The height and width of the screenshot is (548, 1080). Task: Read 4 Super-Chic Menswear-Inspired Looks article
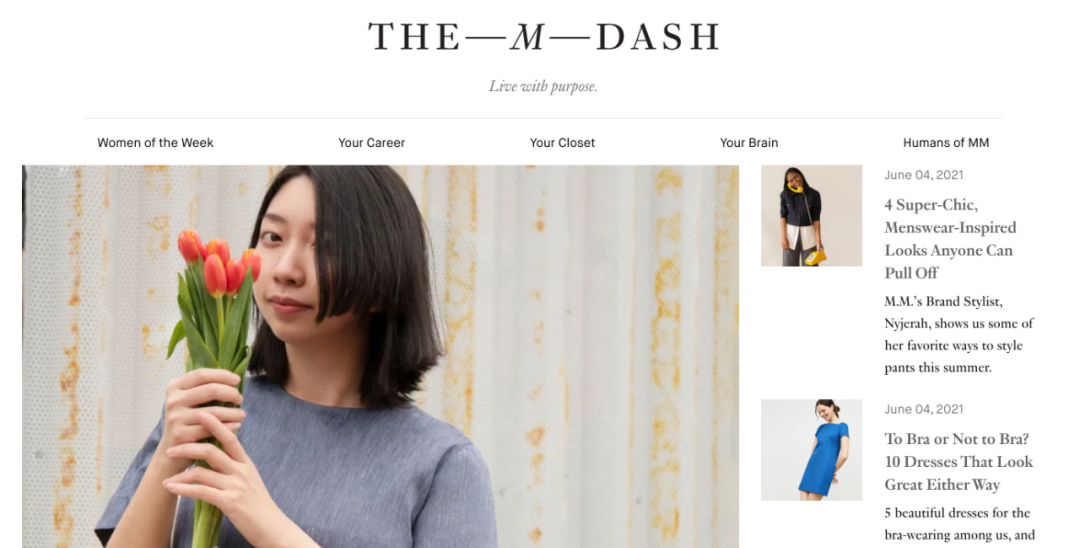click(951, 238)
